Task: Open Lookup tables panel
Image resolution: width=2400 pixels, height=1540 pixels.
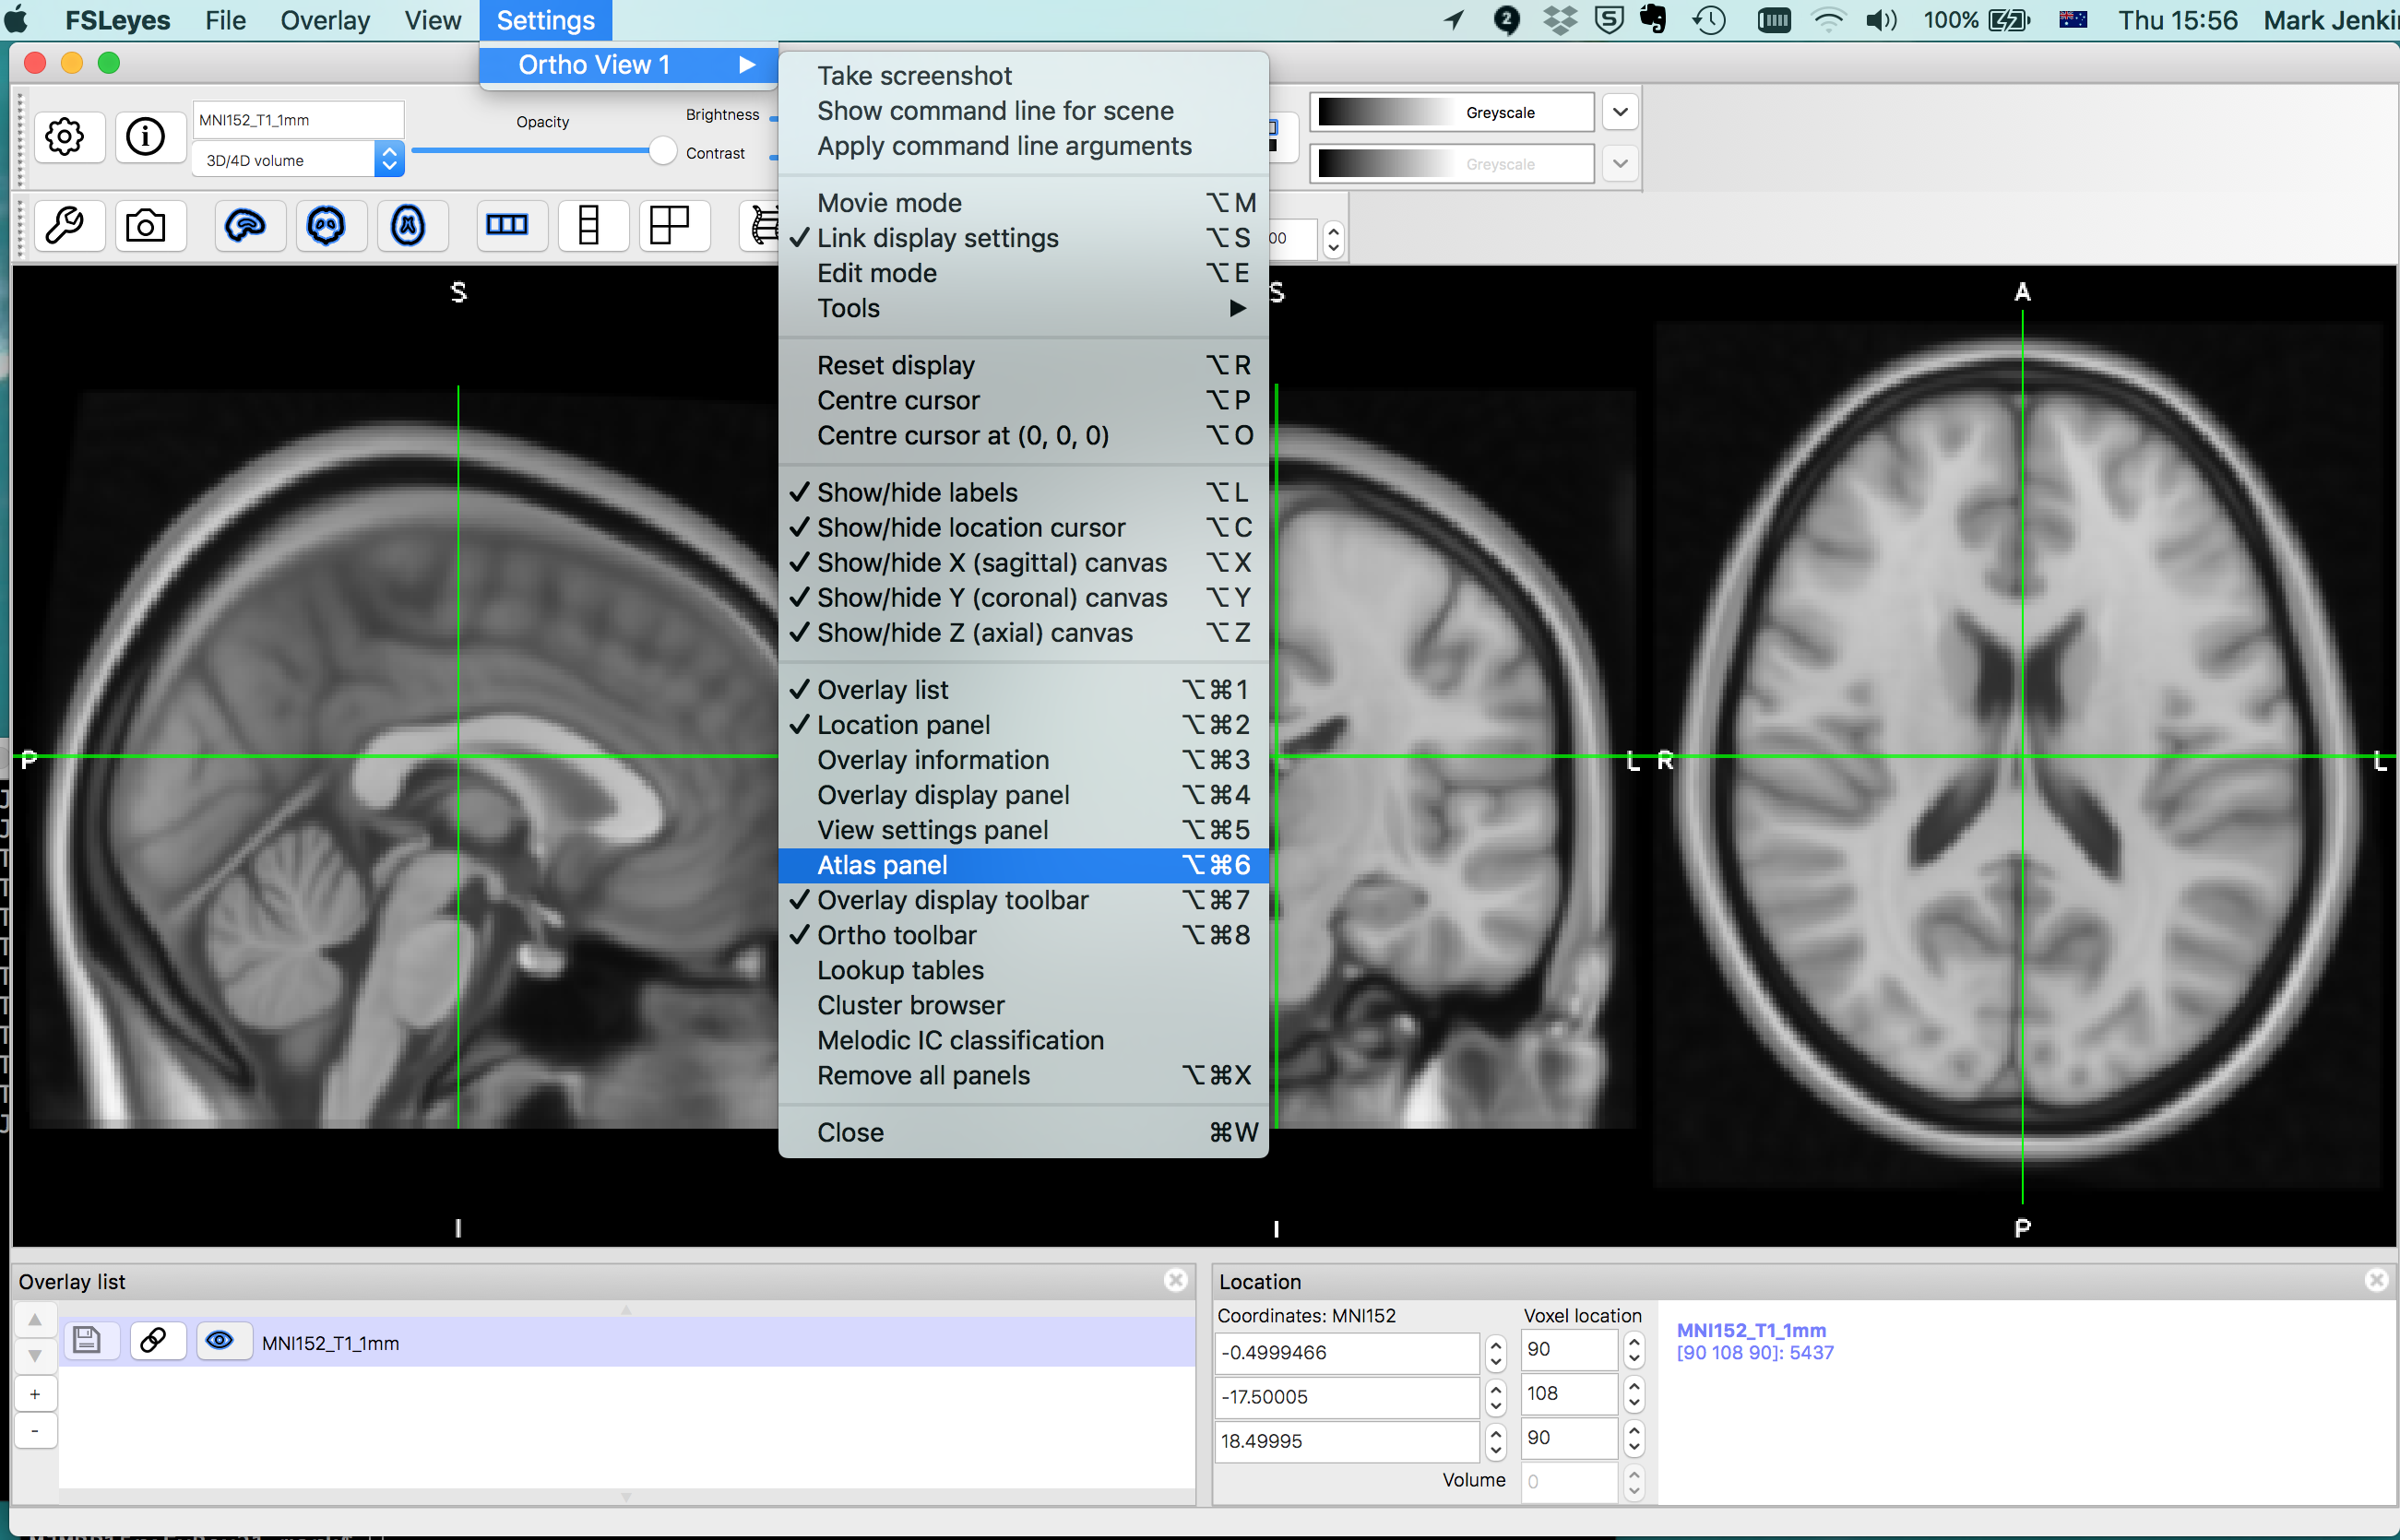Action: 1023,970
